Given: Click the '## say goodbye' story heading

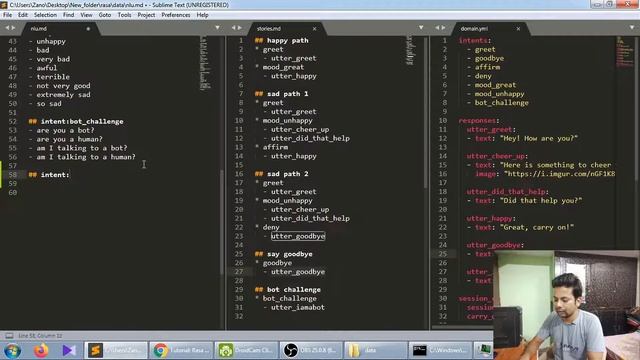Looking at the screenshot, I should point(284,254).
